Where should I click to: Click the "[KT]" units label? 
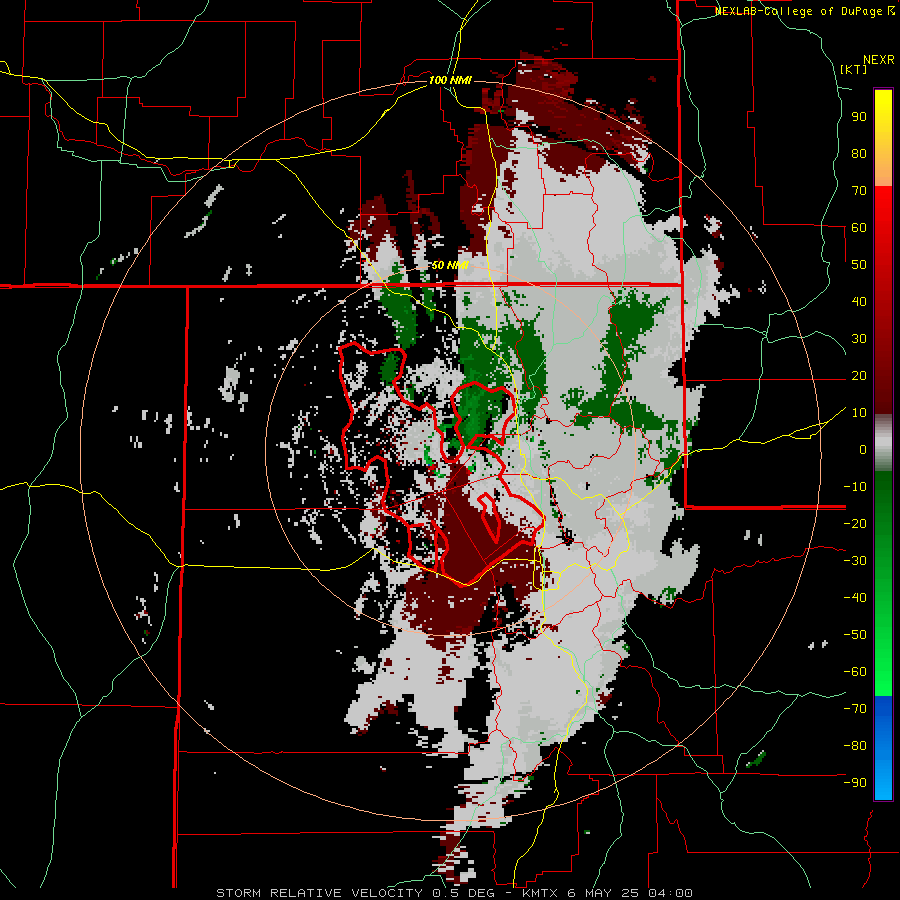click(854, 69)
